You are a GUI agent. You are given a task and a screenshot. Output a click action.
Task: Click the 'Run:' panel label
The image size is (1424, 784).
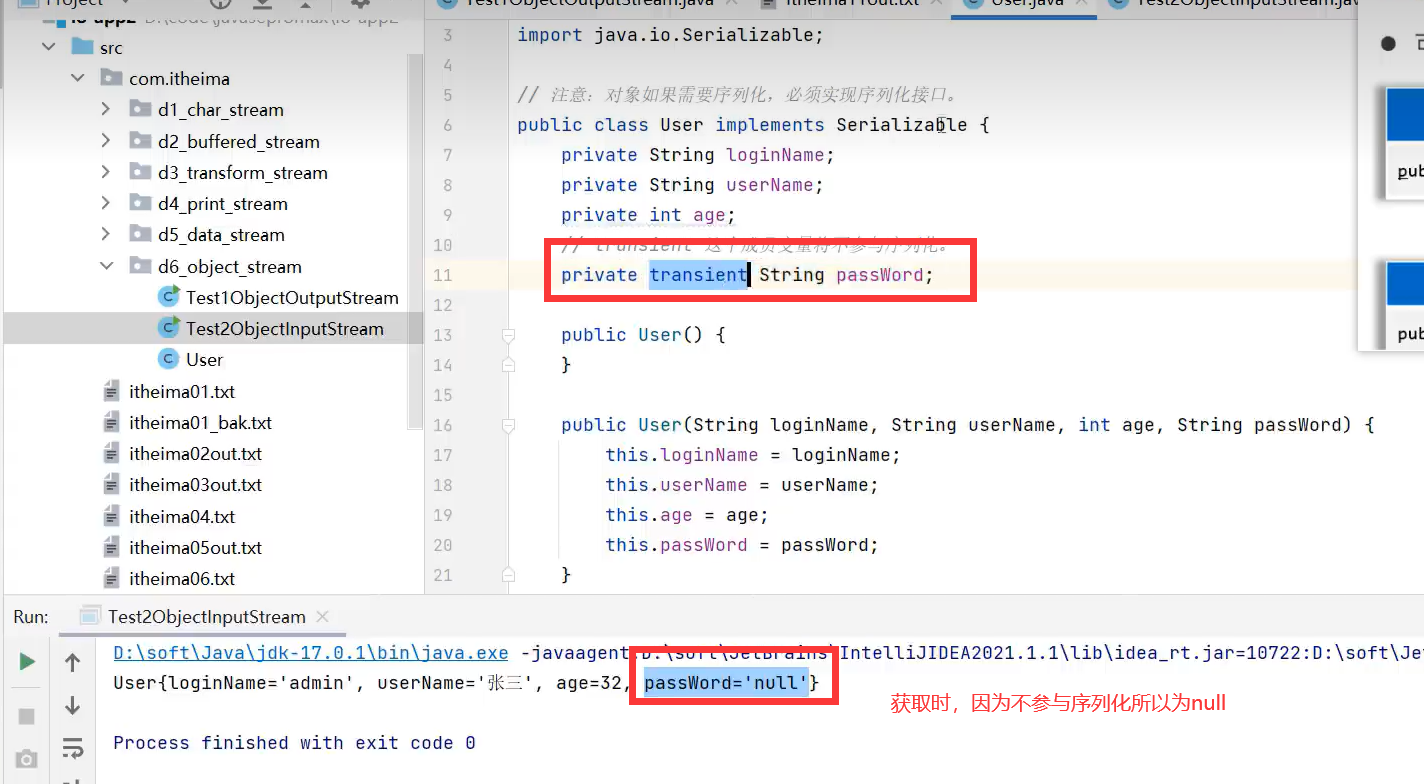tap(31, 617)
